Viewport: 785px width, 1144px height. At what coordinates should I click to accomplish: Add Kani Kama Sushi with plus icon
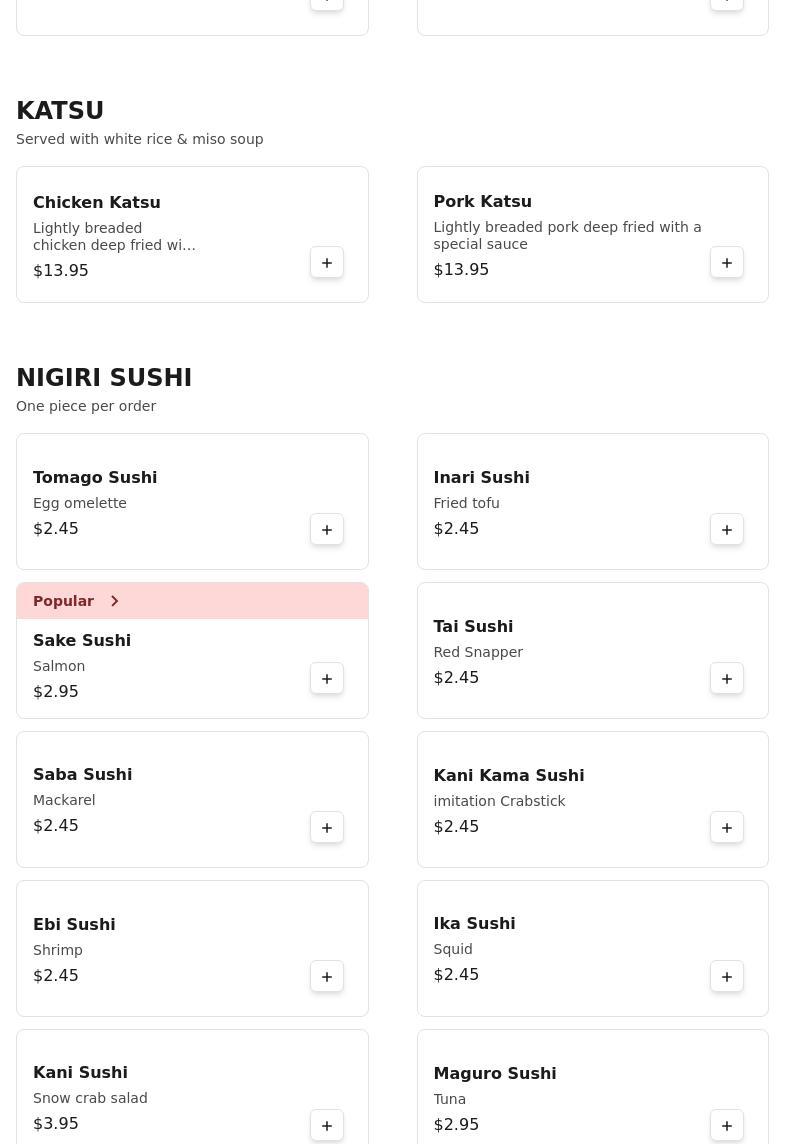tap(727, 828)
